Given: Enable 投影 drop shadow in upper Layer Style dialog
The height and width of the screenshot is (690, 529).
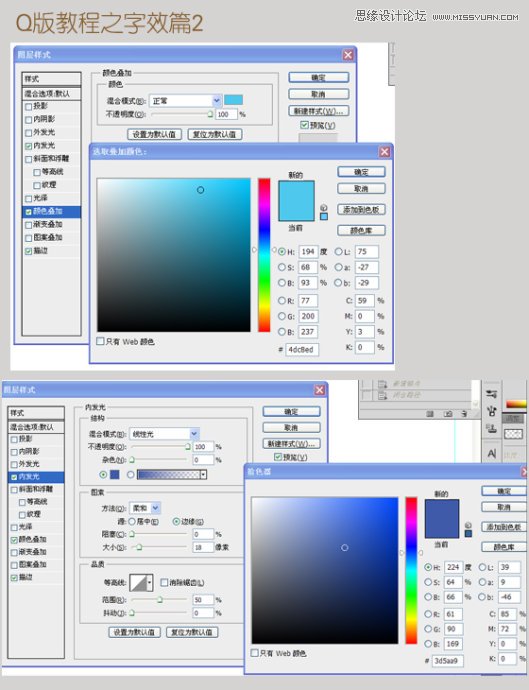Looking at the screenshot, I should coord(29,106).
